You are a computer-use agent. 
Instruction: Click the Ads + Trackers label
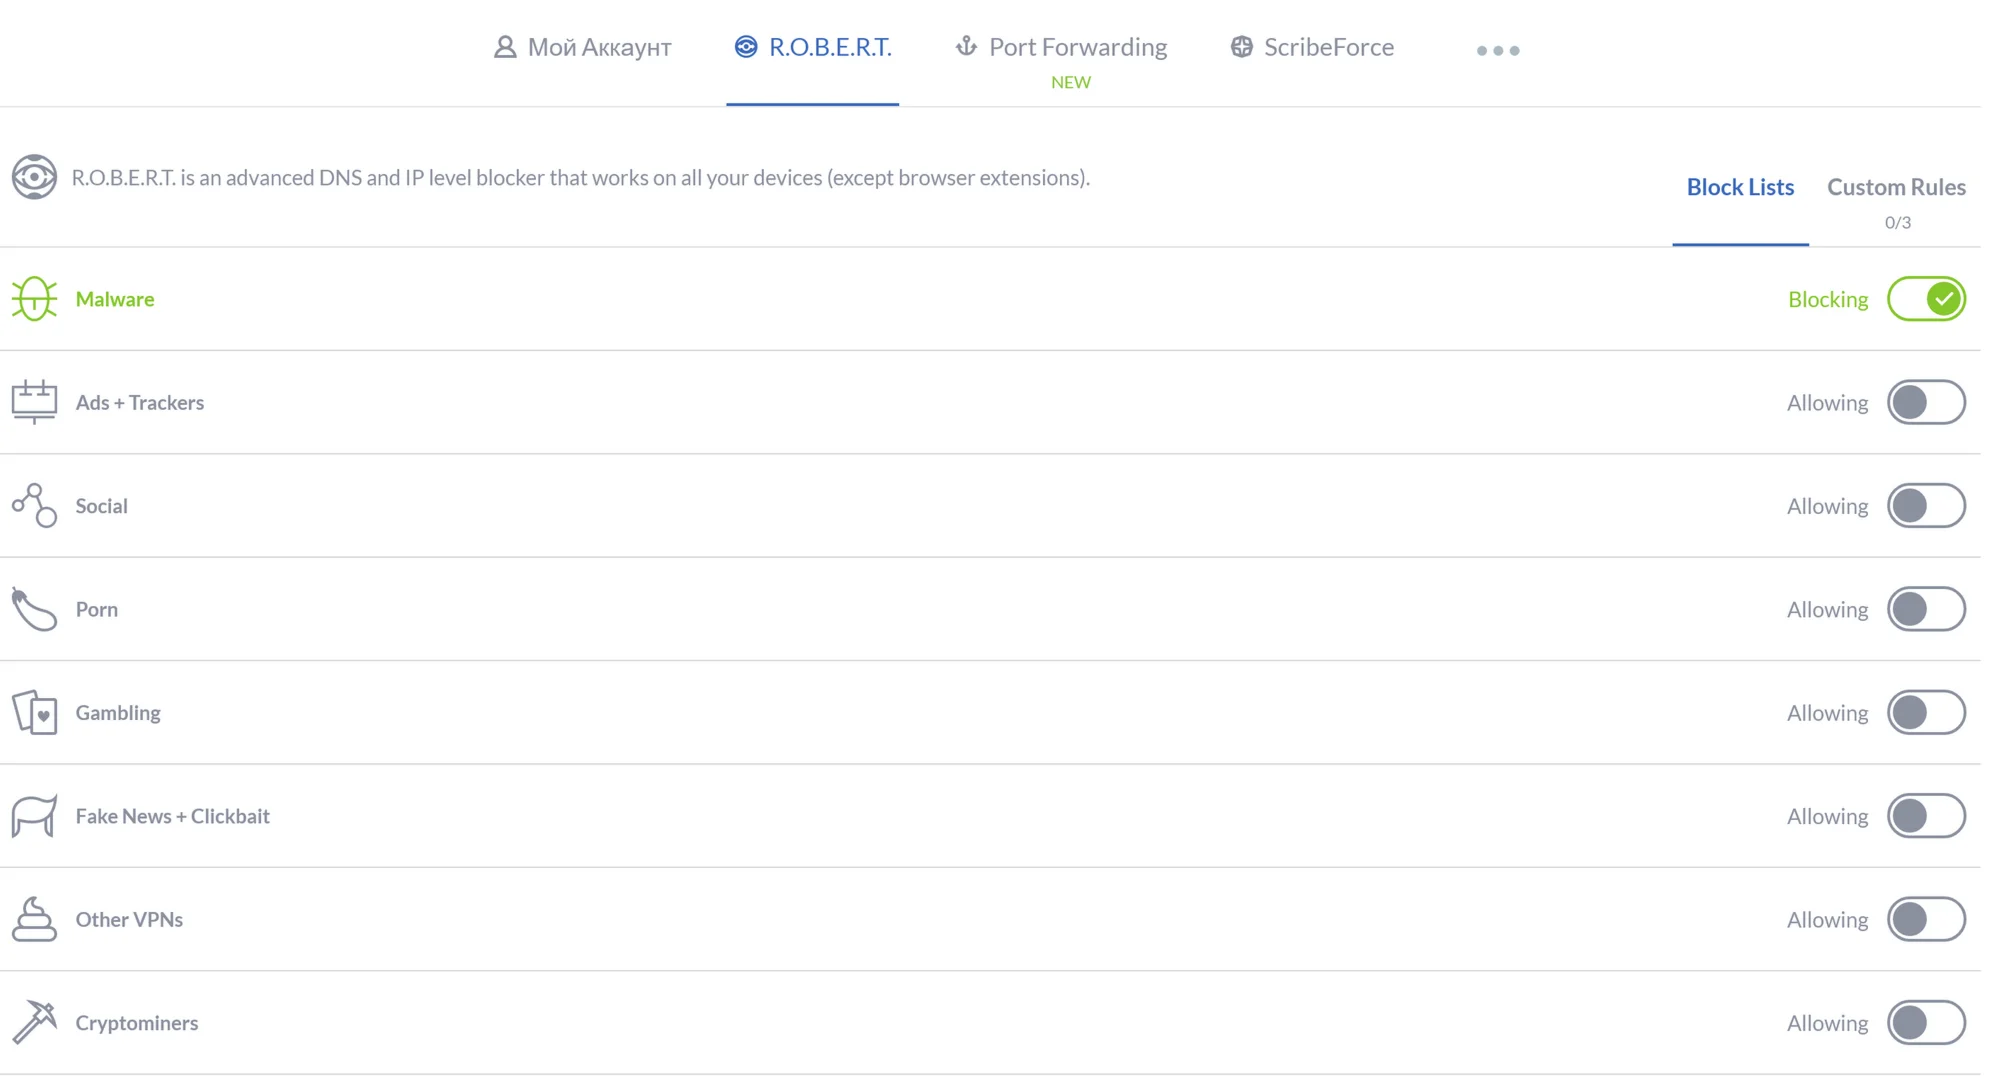click(x=140, y=402)
